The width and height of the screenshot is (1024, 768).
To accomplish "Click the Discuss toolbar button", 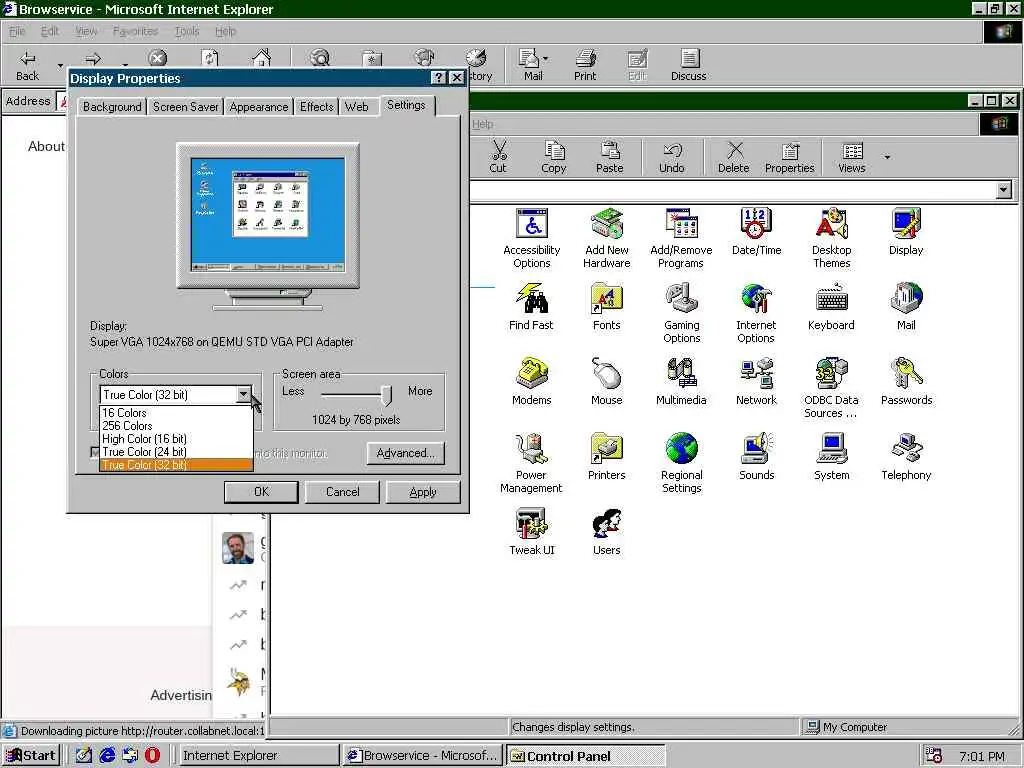I will coord(688,66).
